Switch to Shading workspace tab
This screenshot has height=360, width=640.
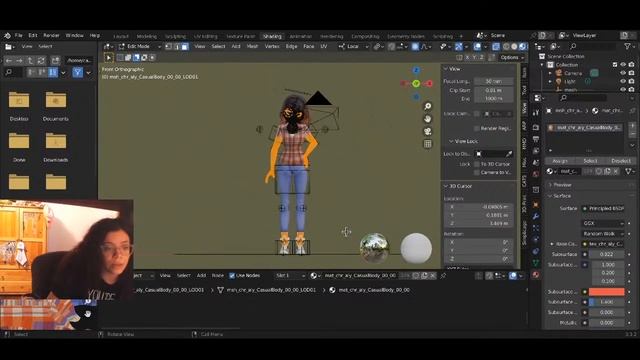[272, 36]
